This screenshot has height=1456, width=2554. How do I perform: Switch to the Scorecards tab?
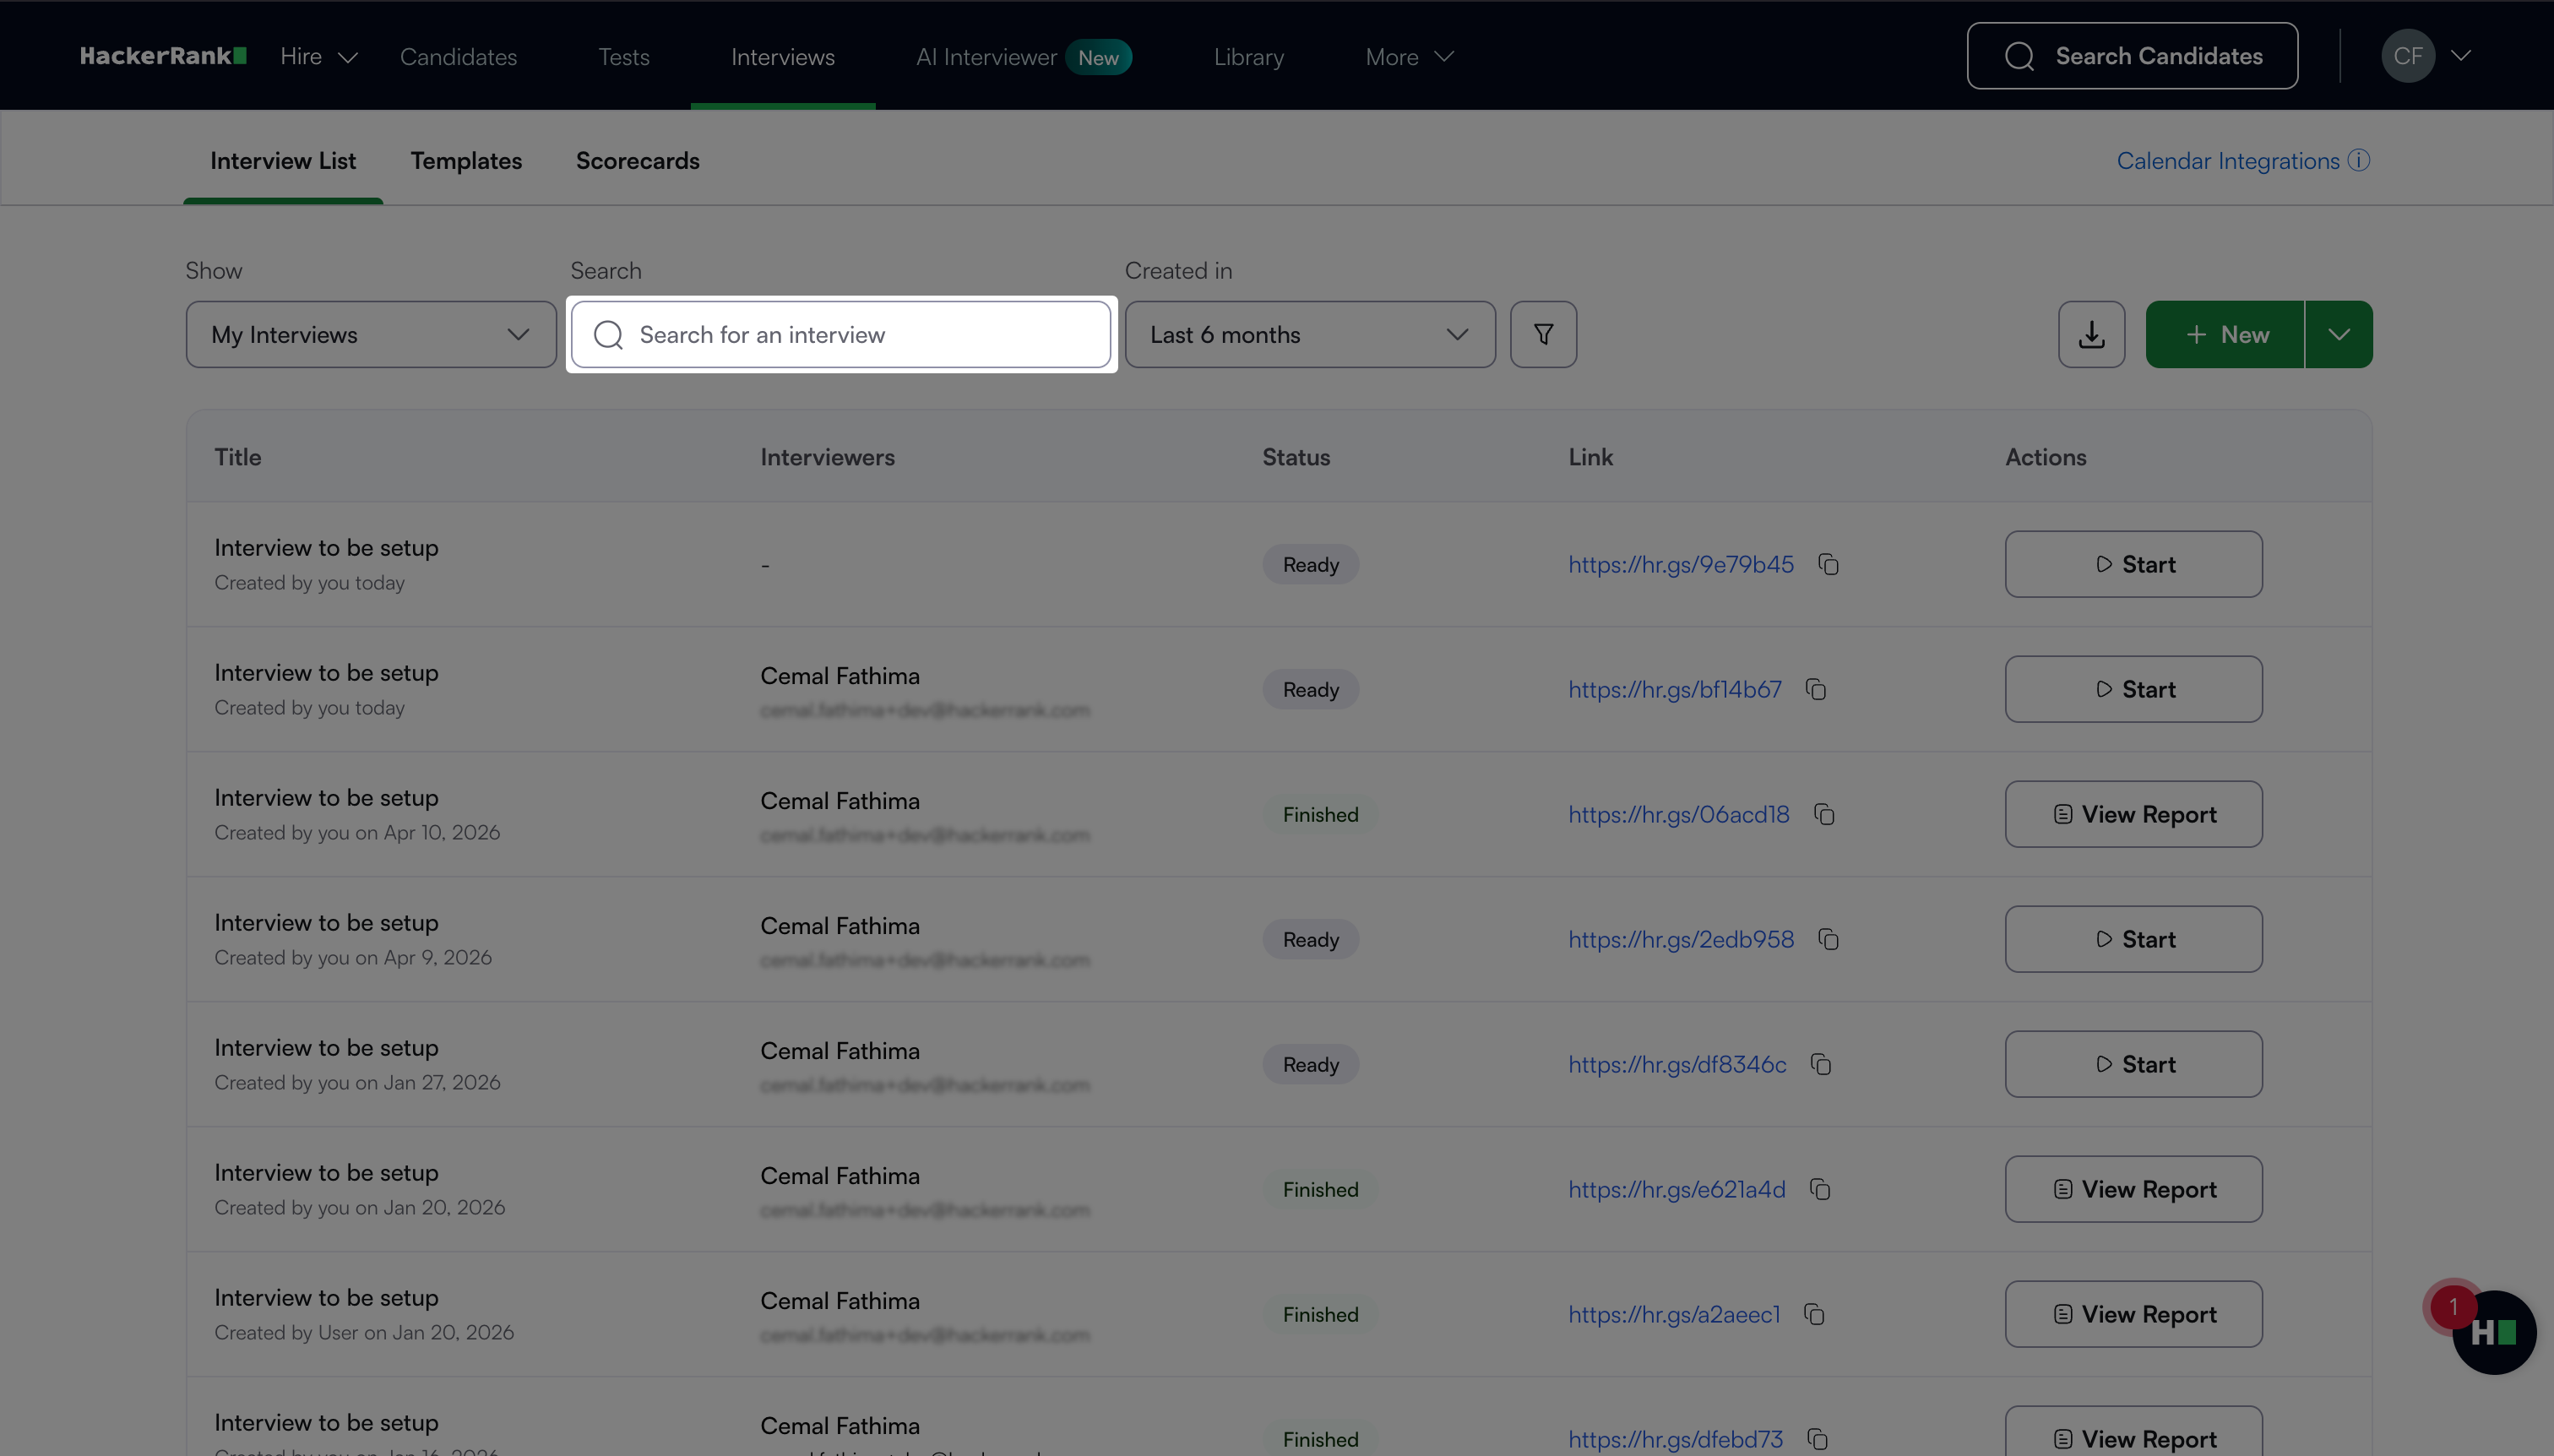637,161
